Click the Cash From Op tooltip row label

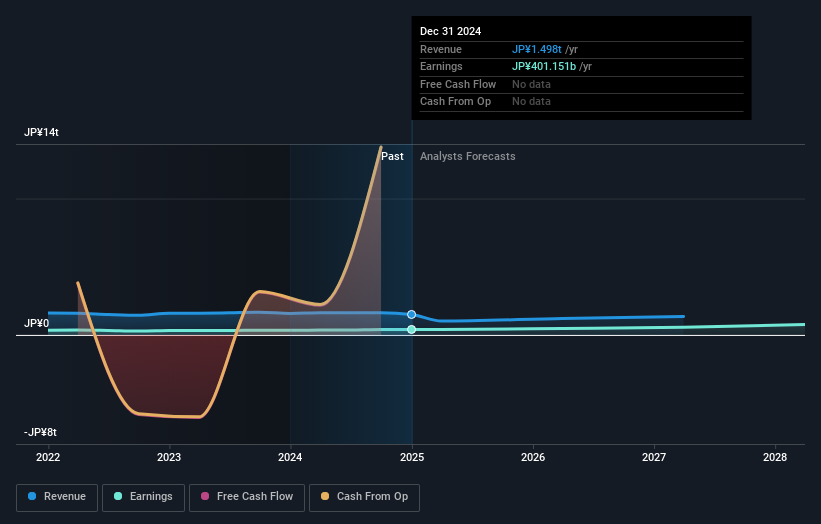(456, 102)
